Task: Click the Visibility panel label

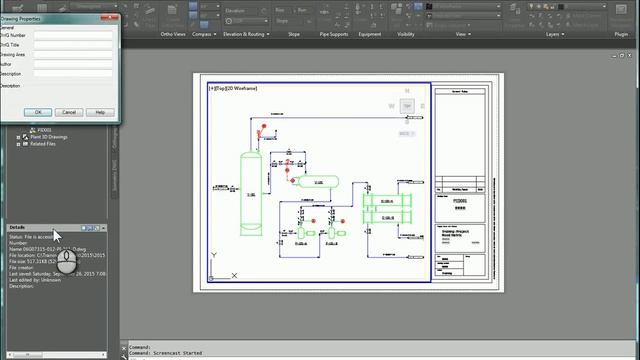Action: (406, 34)
